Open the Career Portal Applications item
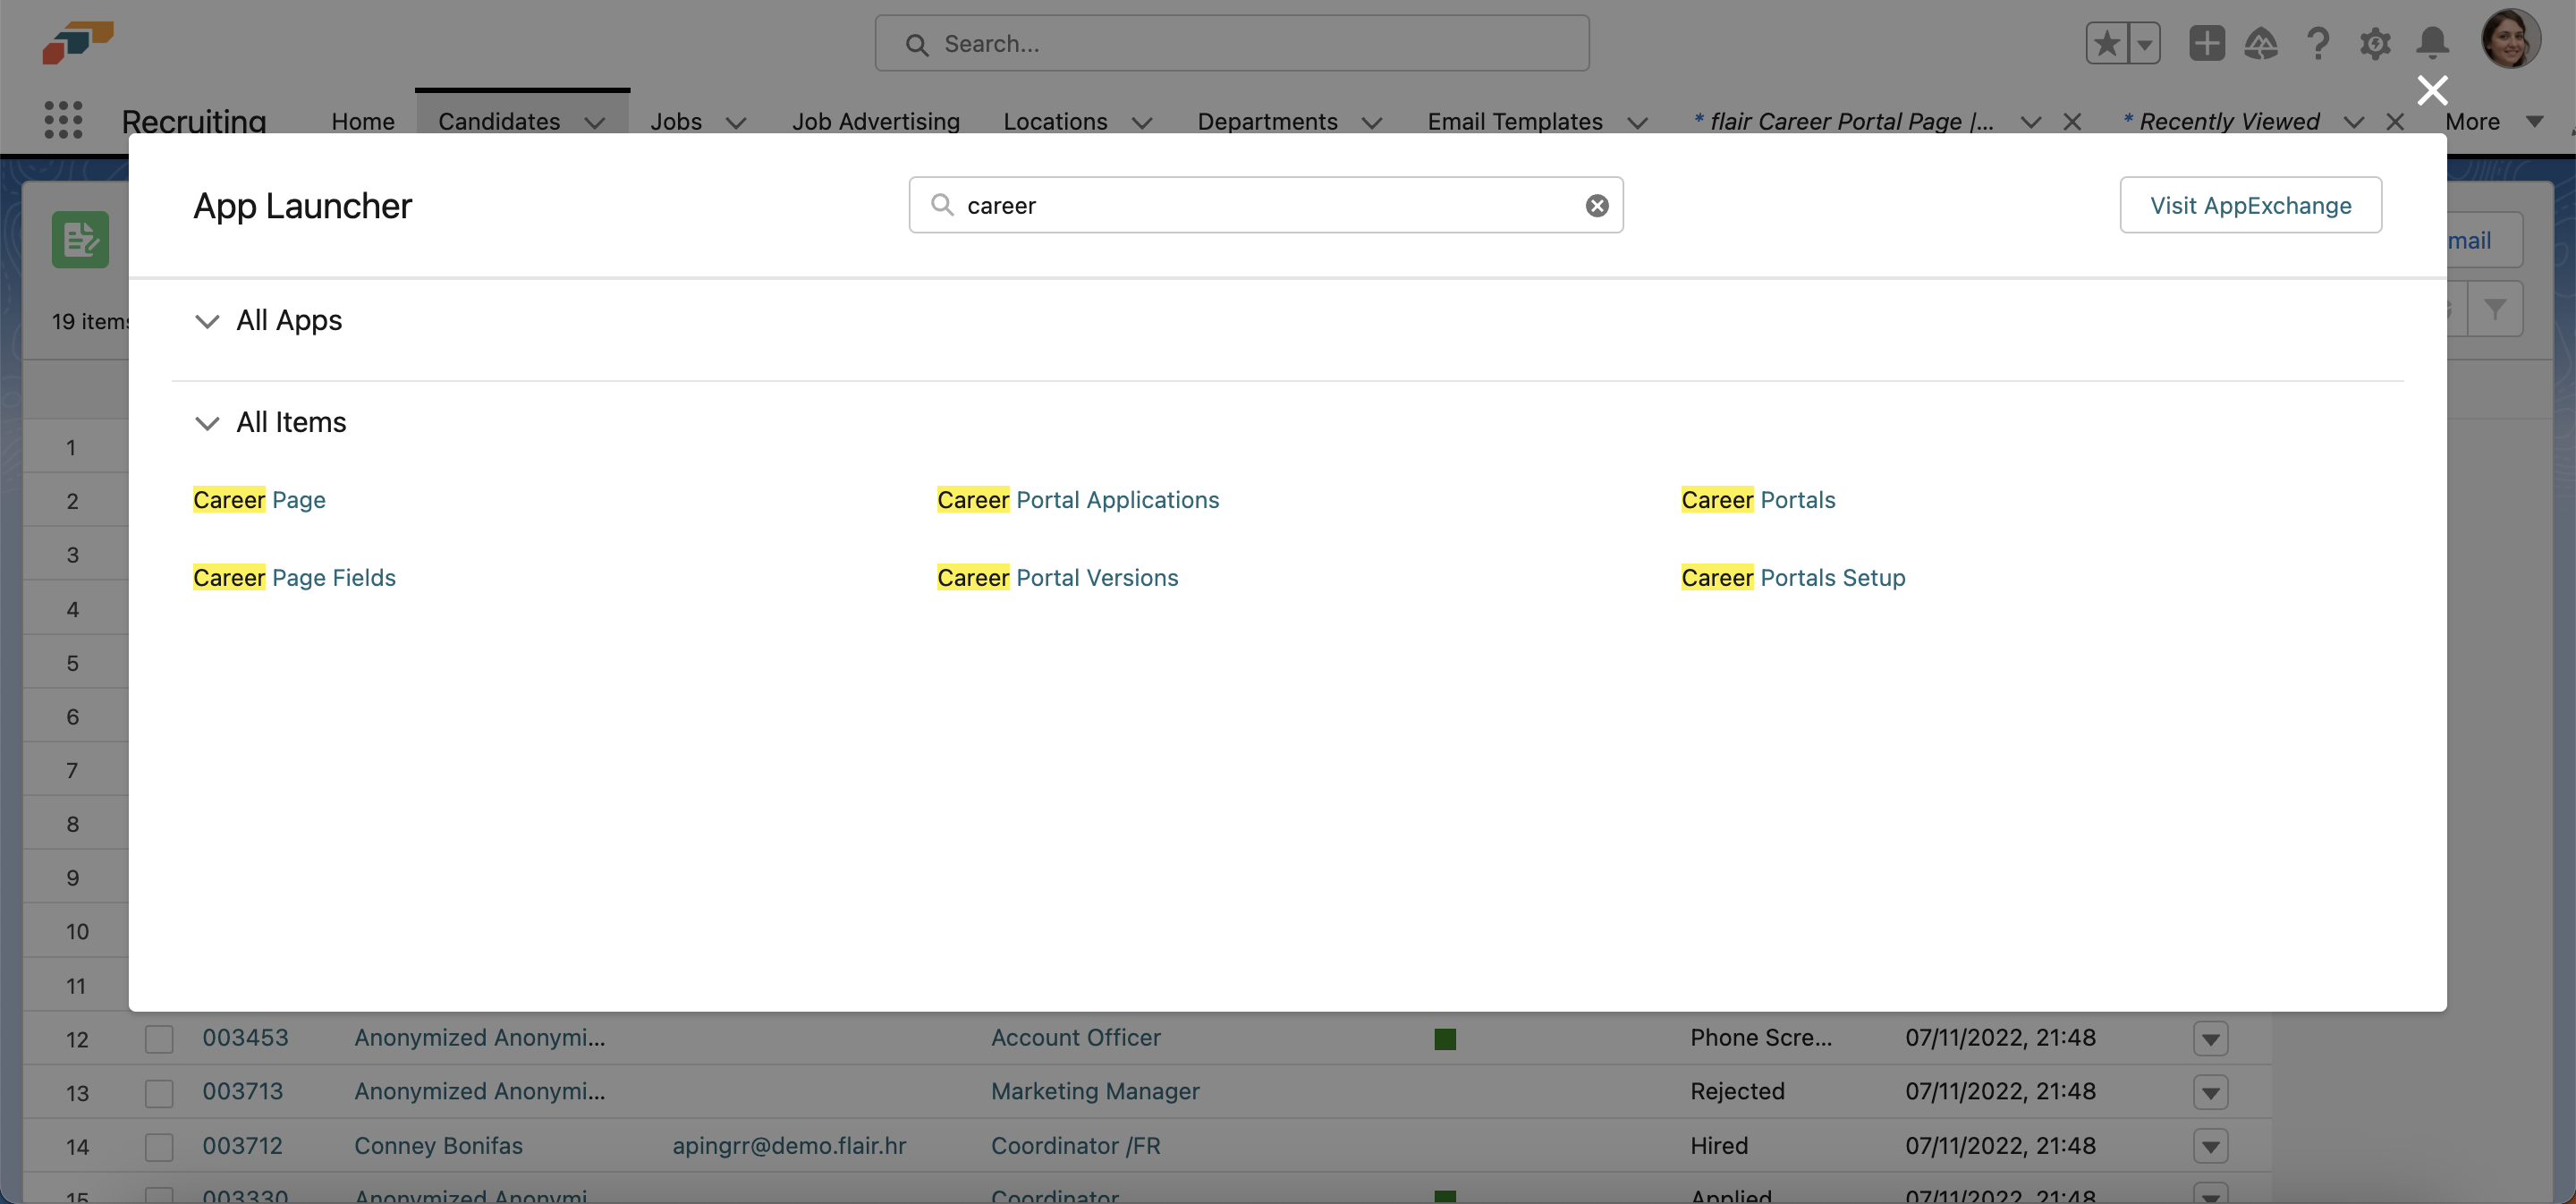 pyautogui.click(x=1078, y=500)
